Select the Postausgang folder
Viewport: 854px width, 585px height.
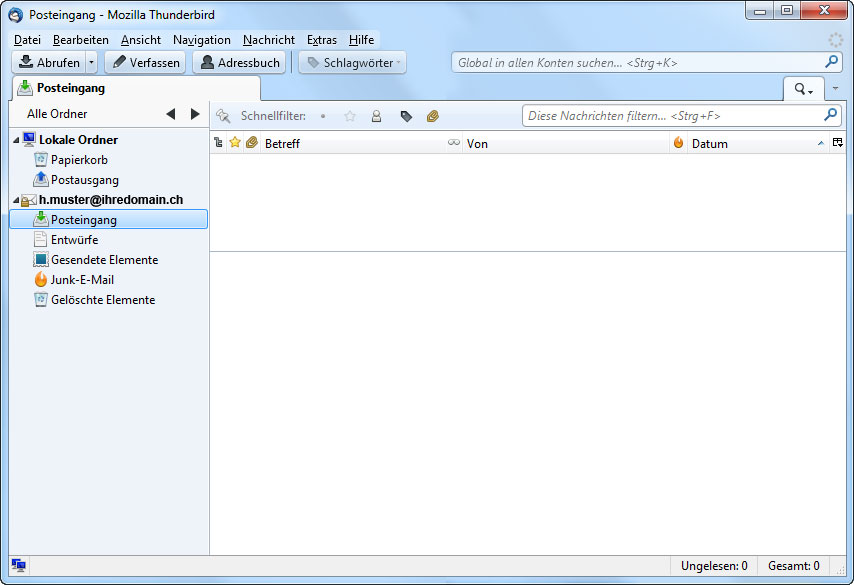[x=85, y=180]
